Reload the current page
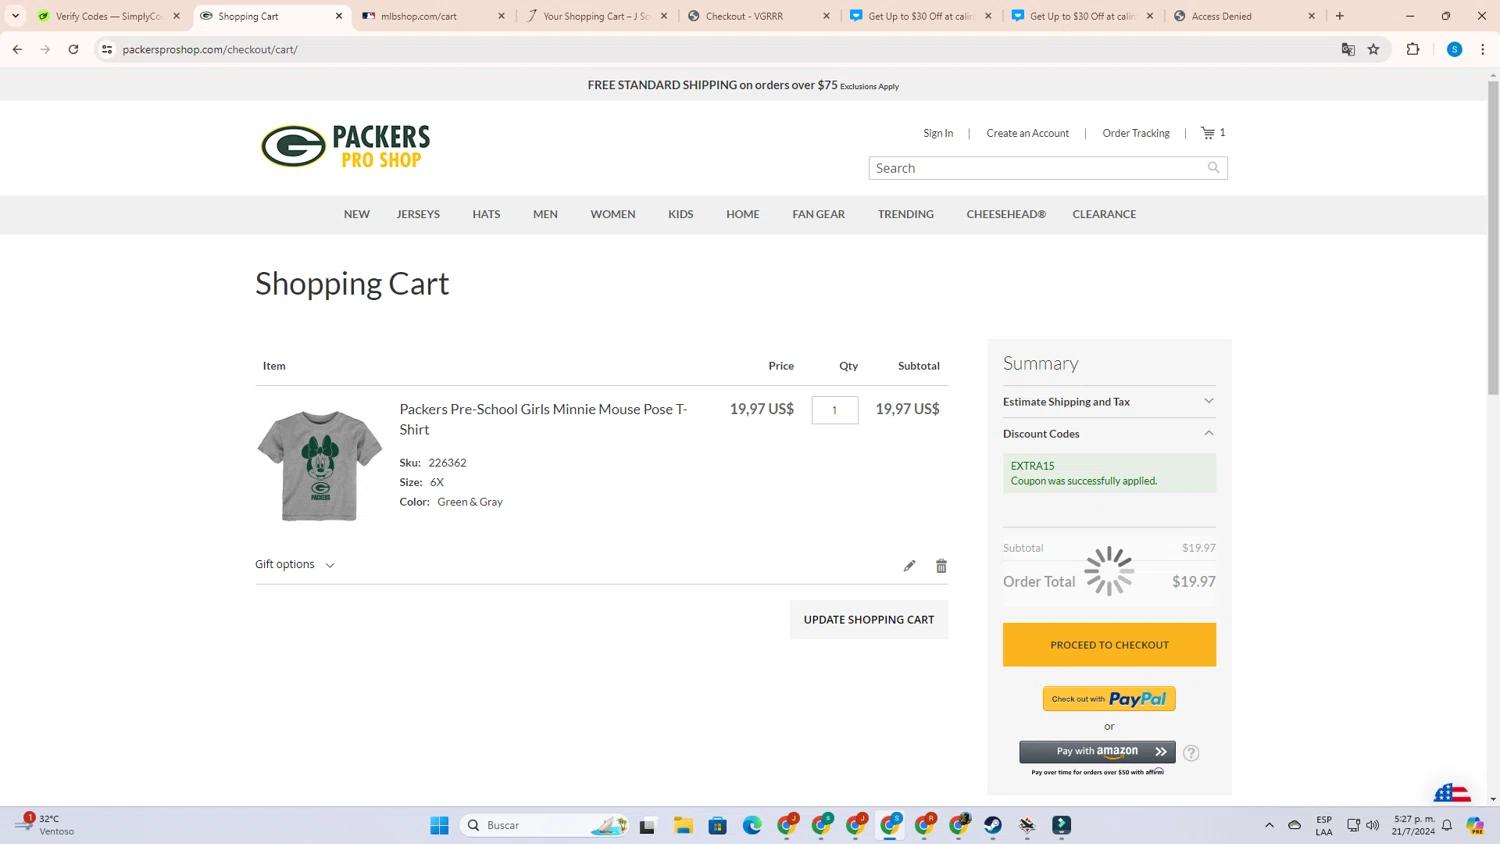 click(x=73, y=49)
